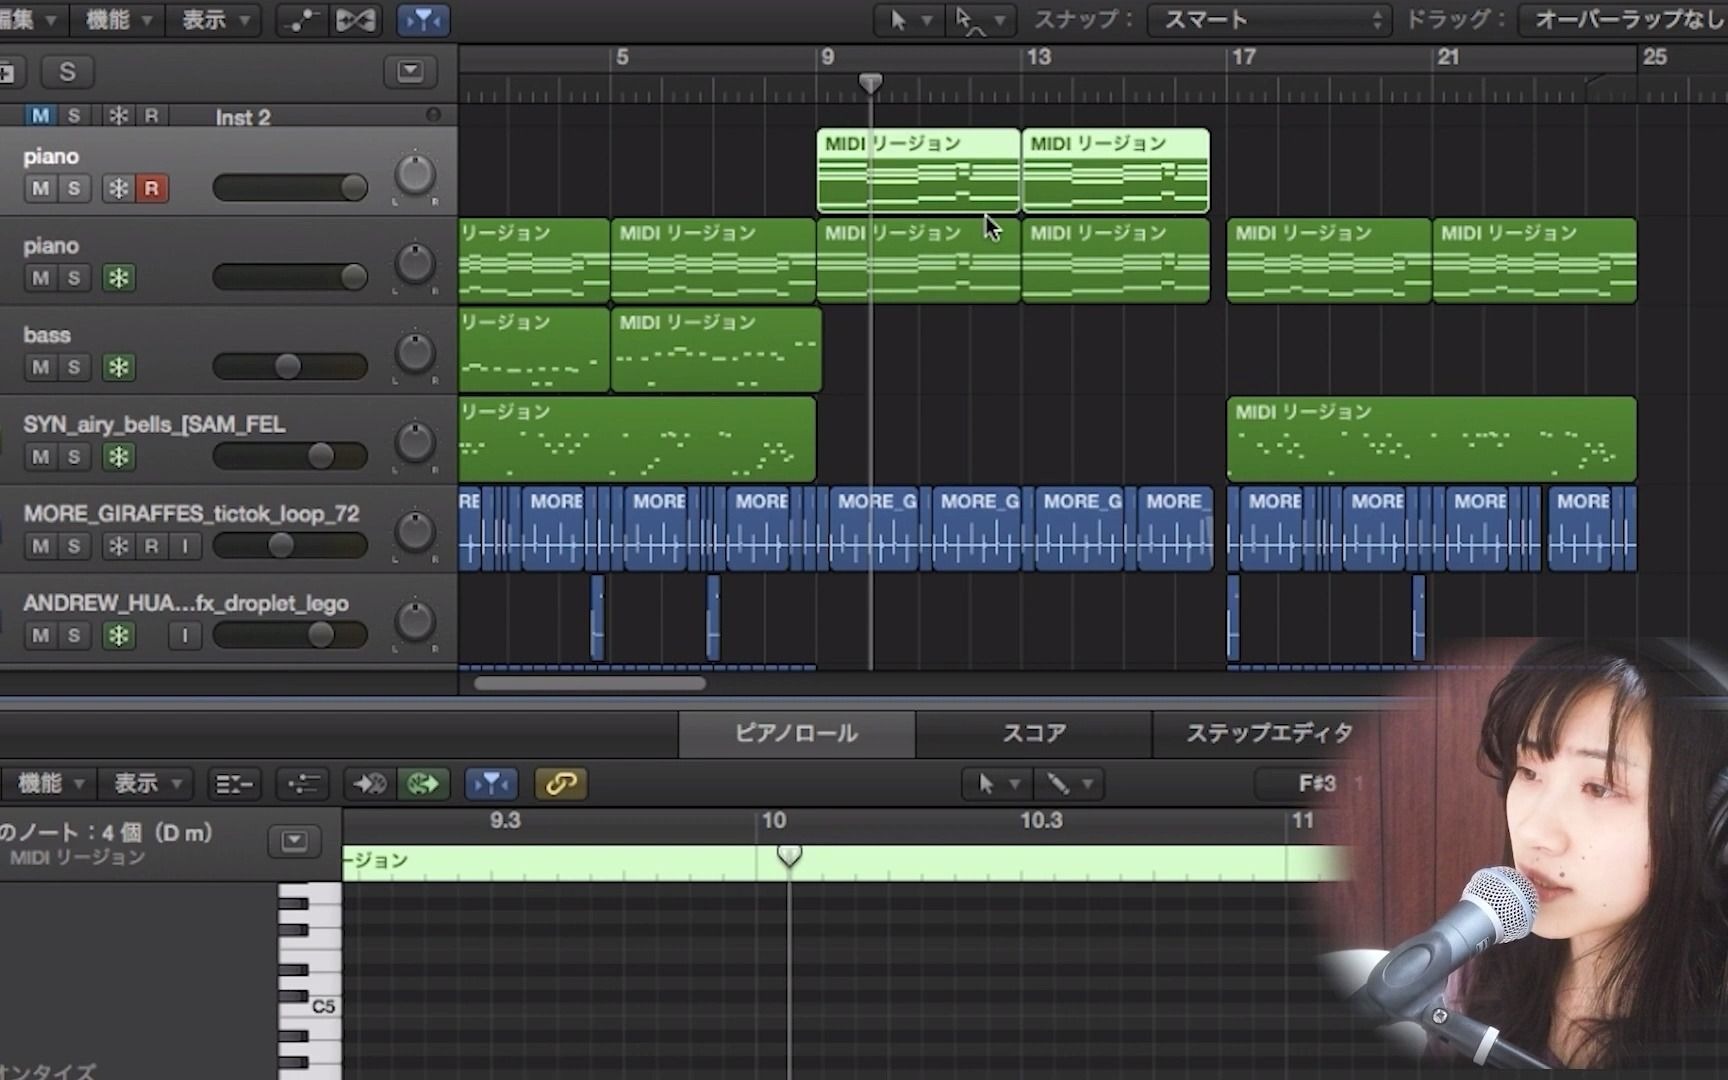
Task: Click the MIDI Out icon in piano roll toolbar
Action: [368, 784]
